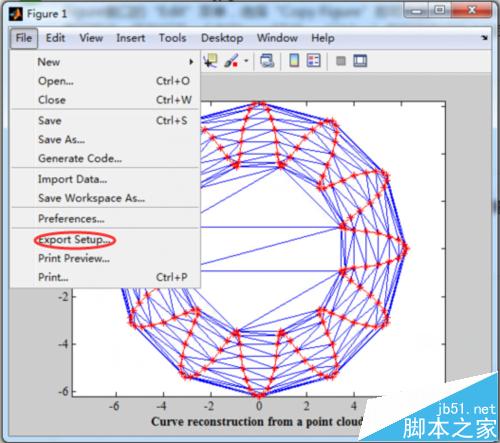Image resolution: width=500 pixels, height=443 pixels.
Task: Close the Figure 1 window
Action: [471, 11]
